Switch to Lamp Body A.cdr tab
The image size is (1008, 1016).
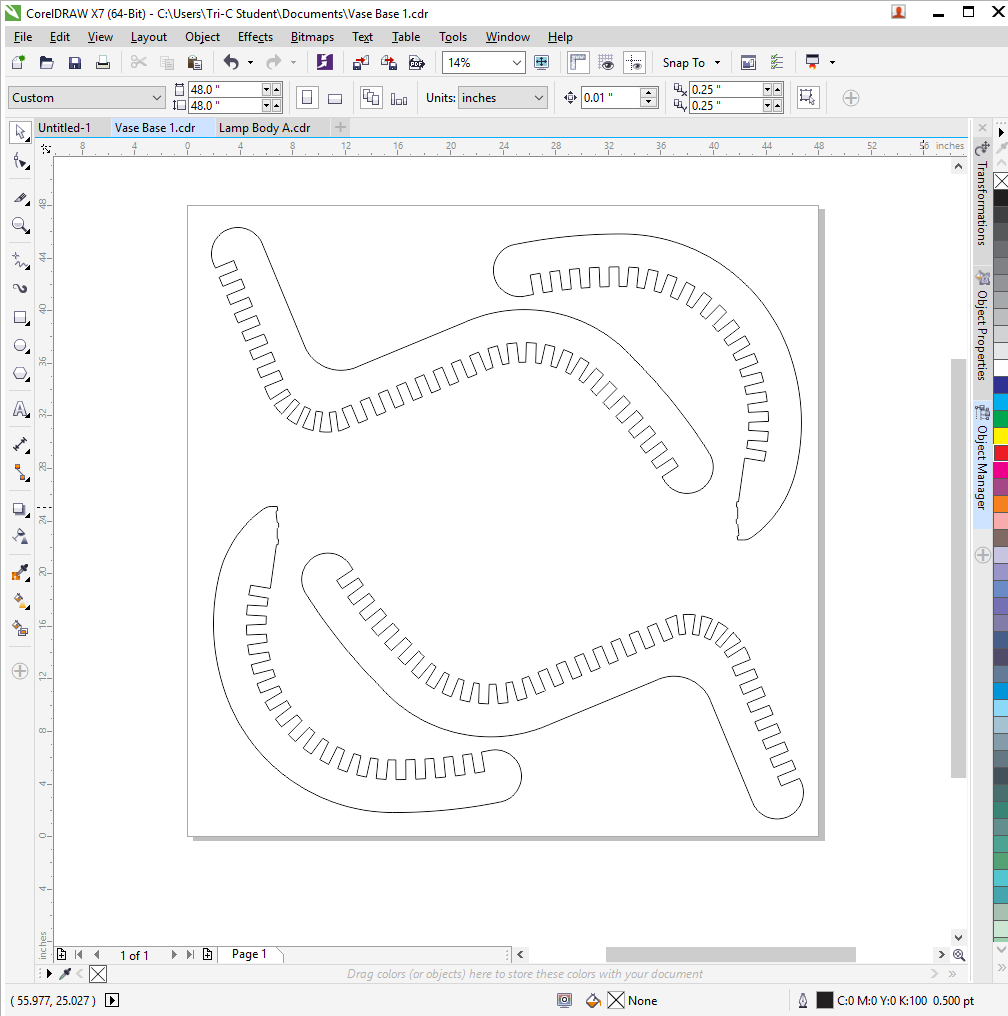coord(264,128)
